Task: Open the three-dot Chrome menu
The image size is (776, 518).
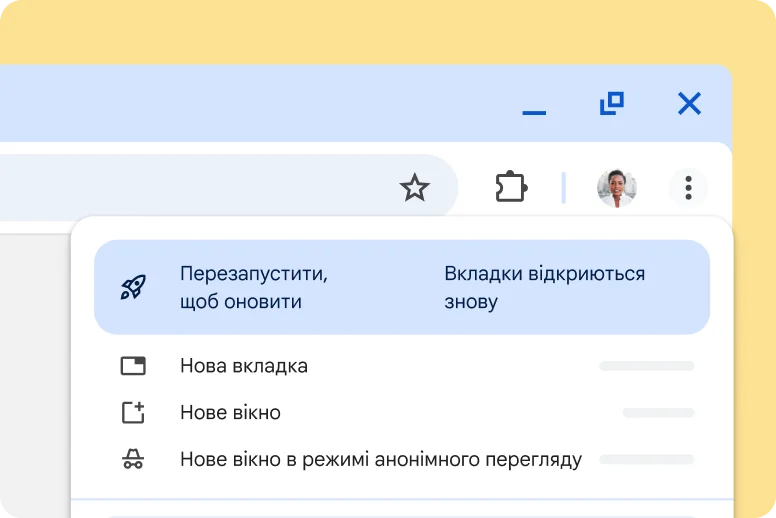Action: point(688,187)
